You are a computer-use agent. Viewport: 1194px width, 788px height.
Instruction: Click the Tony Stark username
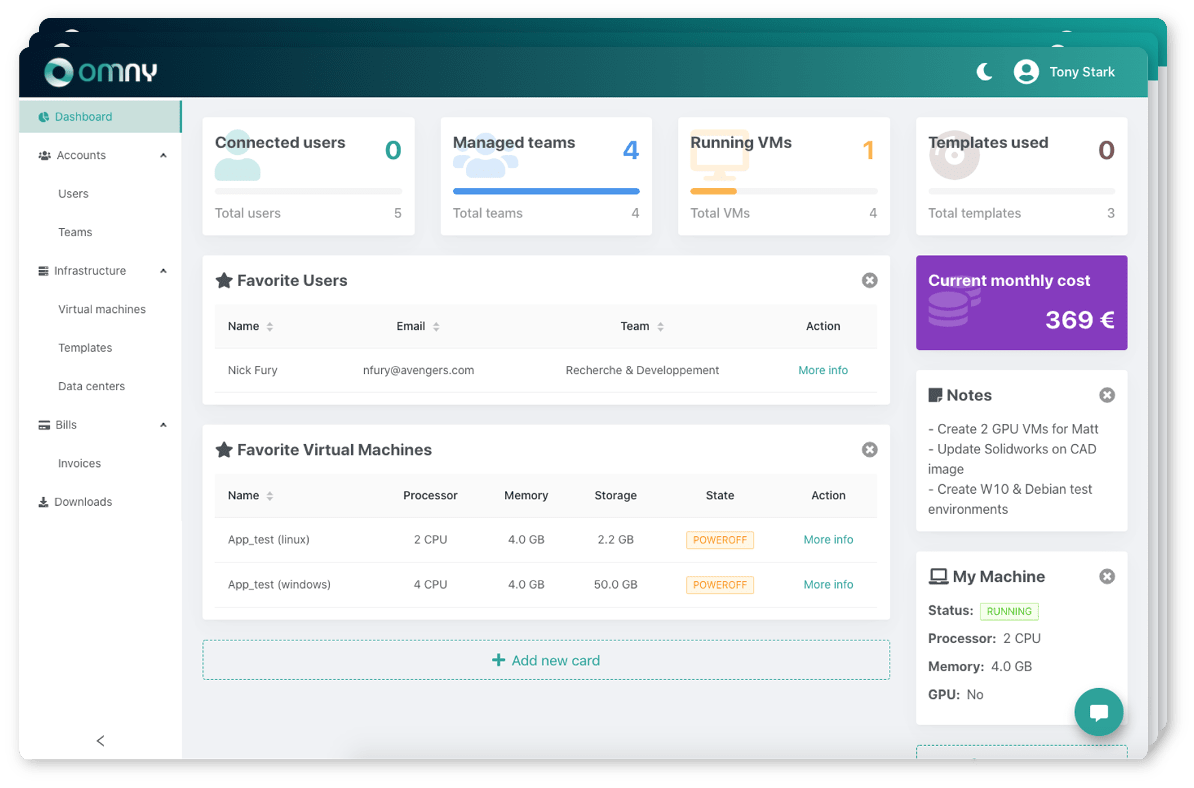1081,72
